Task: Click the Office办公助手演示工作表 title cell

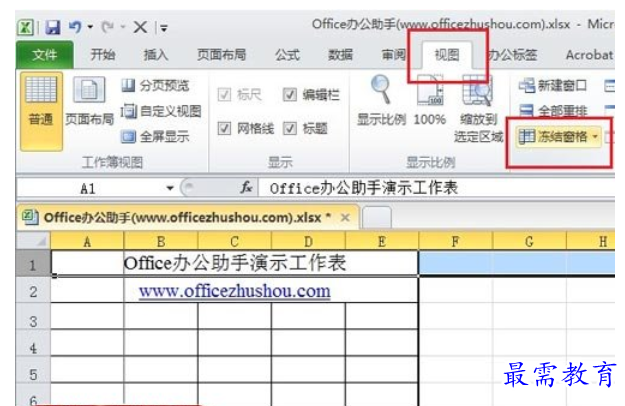Action: (x=235, y=263)
